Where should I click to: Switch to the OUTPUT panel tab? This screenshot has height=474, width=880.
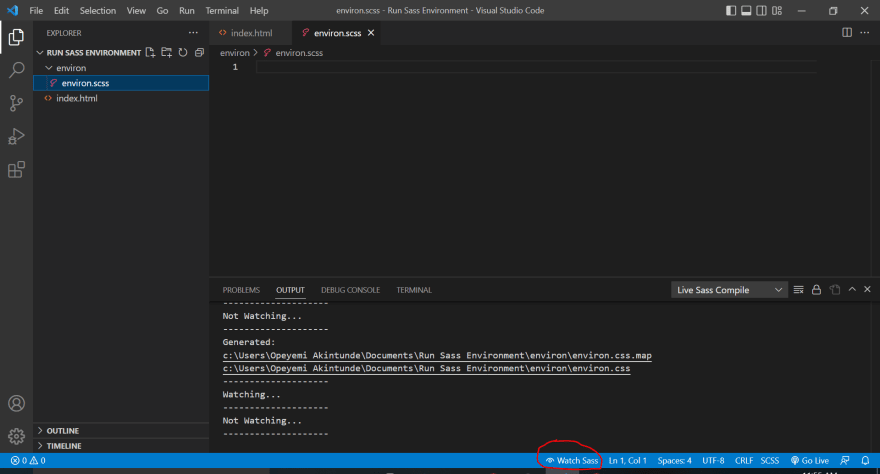pos(290,290)
